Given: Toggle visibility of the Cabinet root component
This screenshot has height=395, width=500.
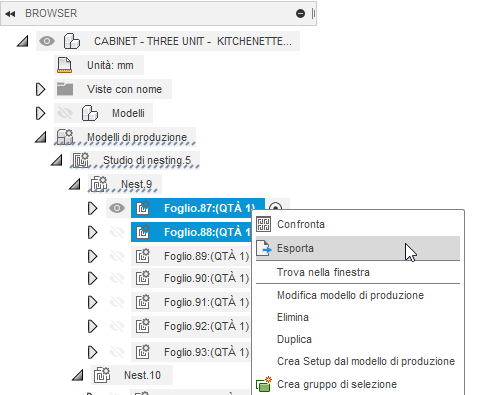Looking at the screenshot, I should click(47, 41).
